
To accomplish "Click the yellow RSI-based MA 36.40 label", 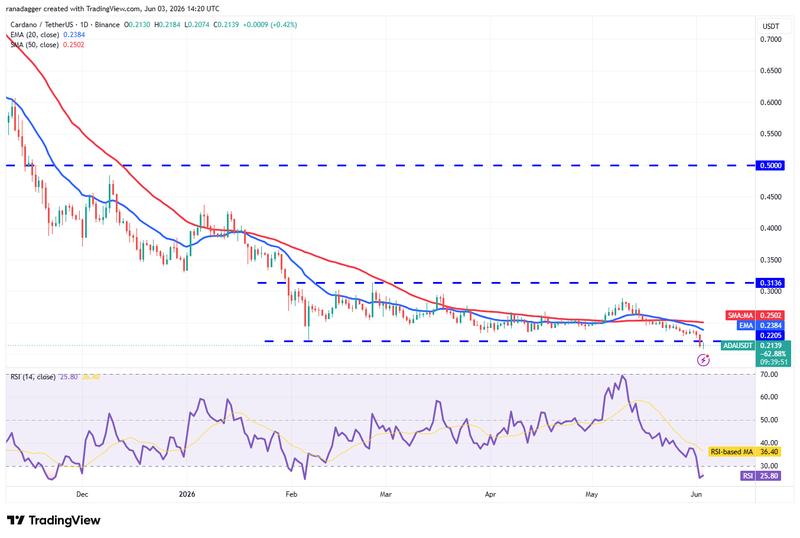I will click(x=744, y=452).
